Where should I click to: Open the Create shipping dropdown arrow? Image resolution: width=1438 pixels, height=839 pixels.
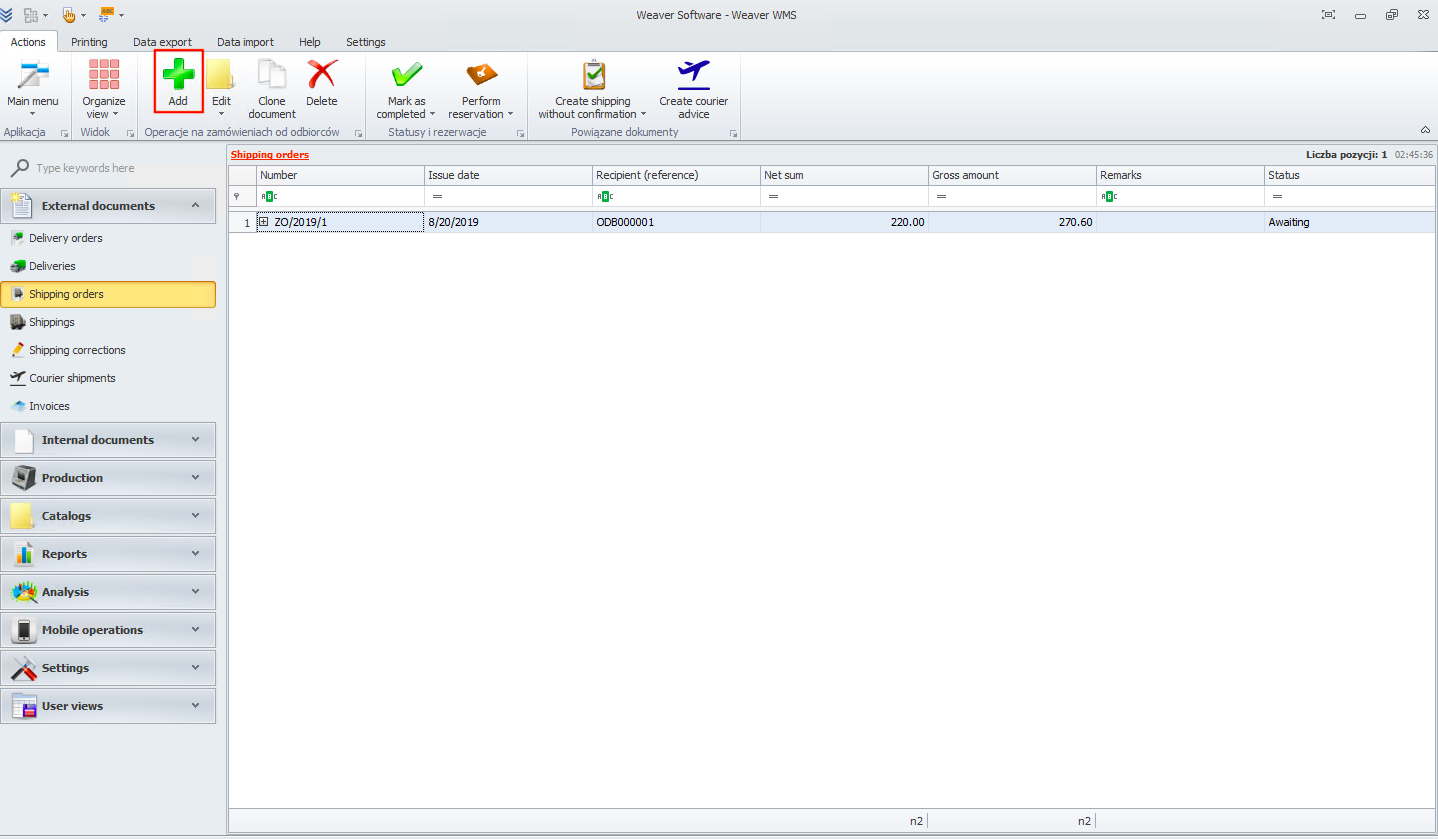tap(643, 114)
